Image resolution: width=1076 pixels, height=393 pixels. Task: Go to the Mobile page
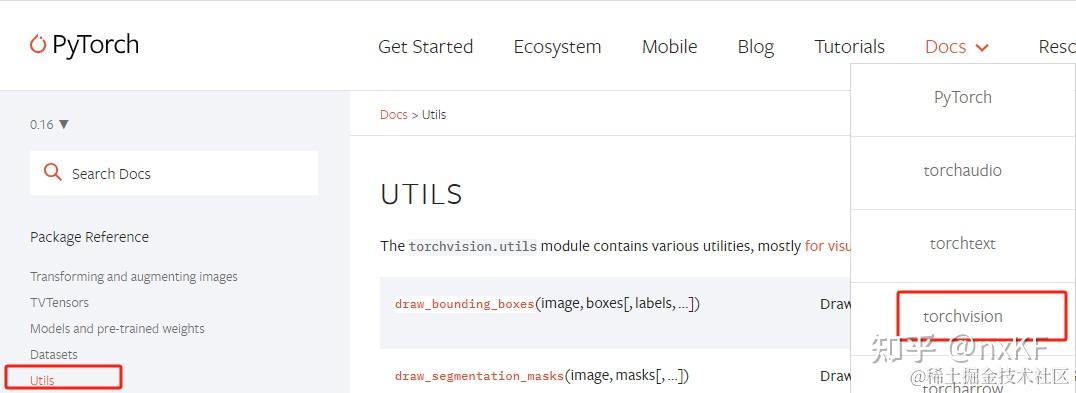click(x=669, y=47)
